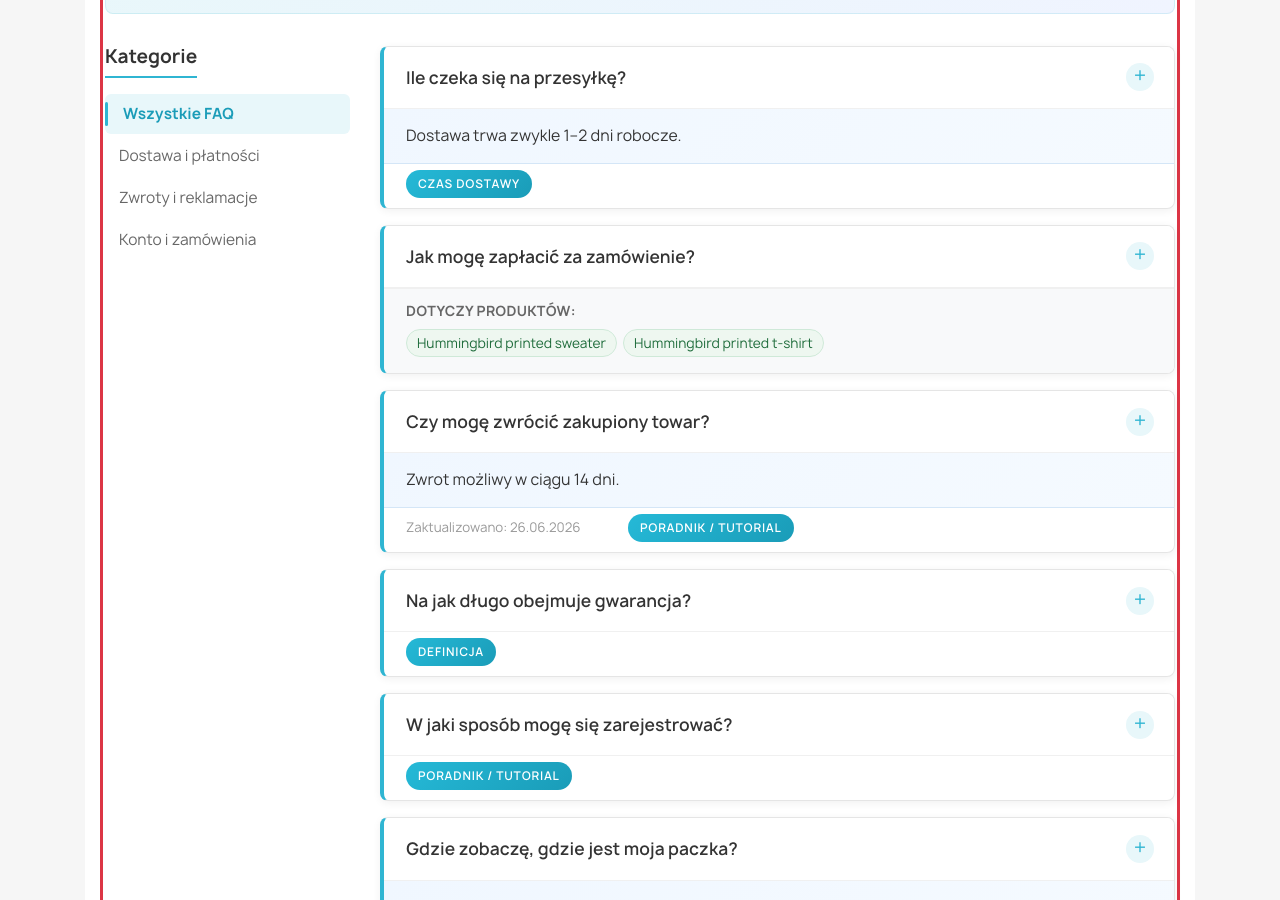Click 'PORADNIK / TUTORIAL' badge under the registration question

[x=489, y=776]
